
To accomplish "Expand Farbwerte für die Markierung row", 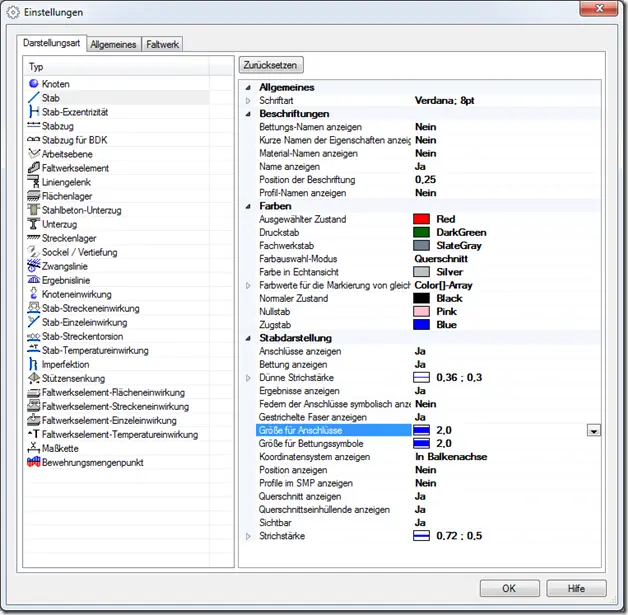I will coord(248,285).
